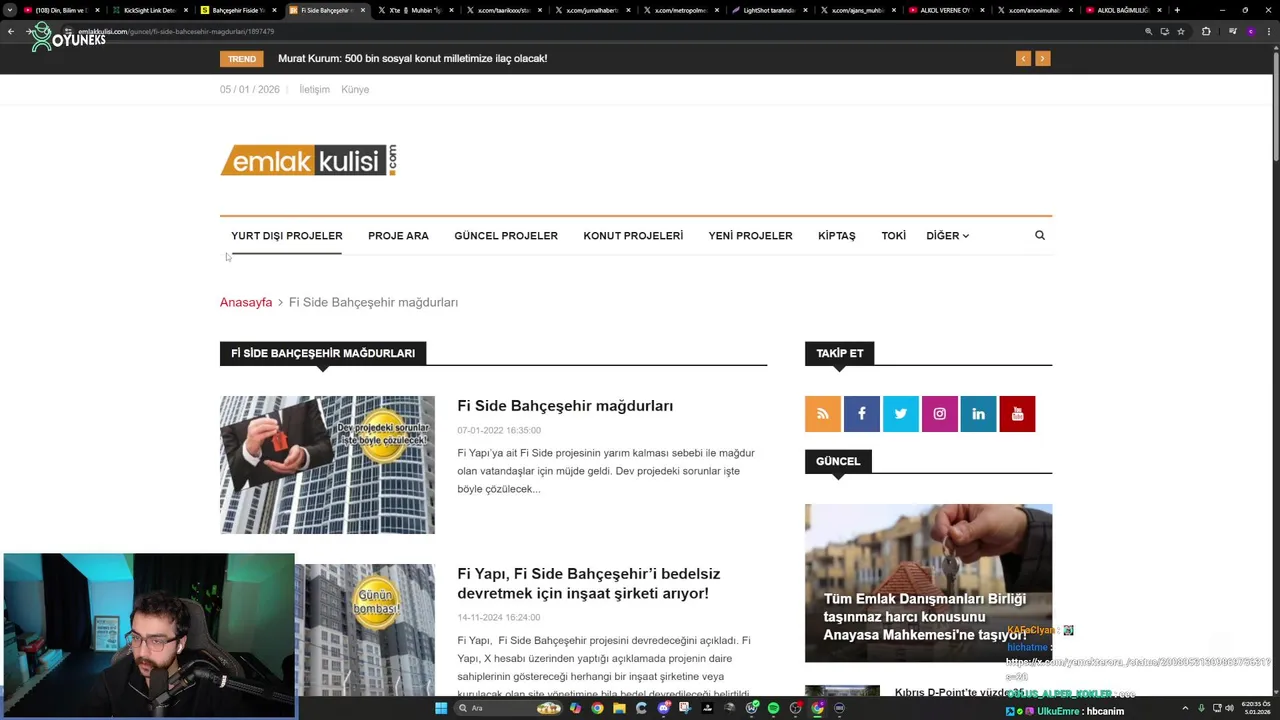The height and width of the screenshot is (720, 1280).
Task: Click the Anasayfa breadcrumb link
Action: [x=246, y=302]
